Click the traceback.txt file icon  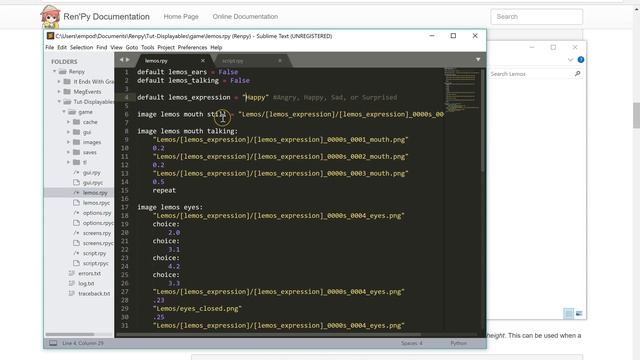point(71,293)
